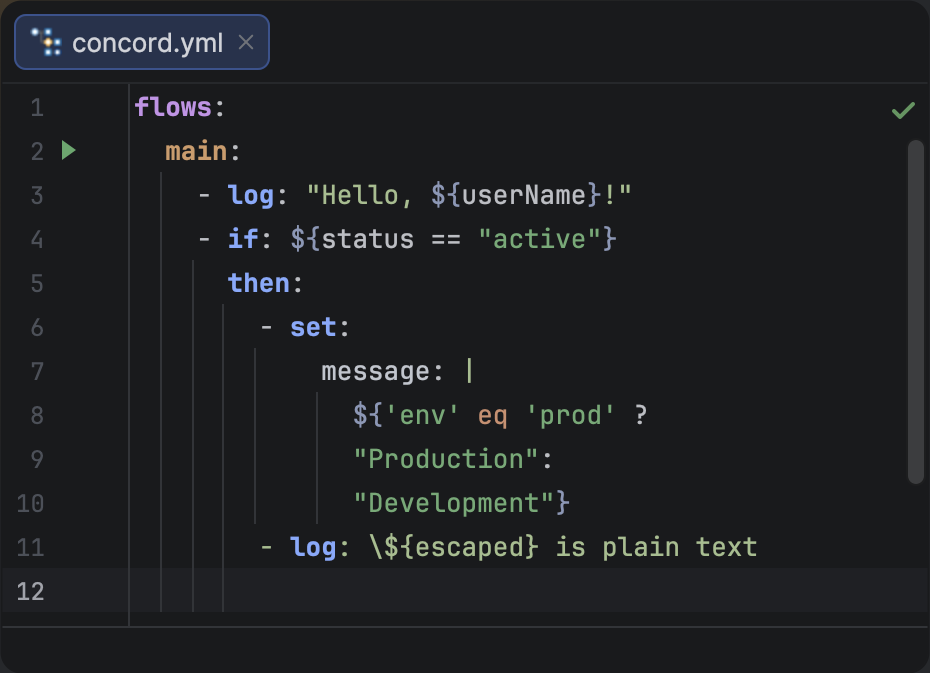Click the concord.yml file type icon
The height and width of the screenshot is (673, 930).
[x=46, y=42]
